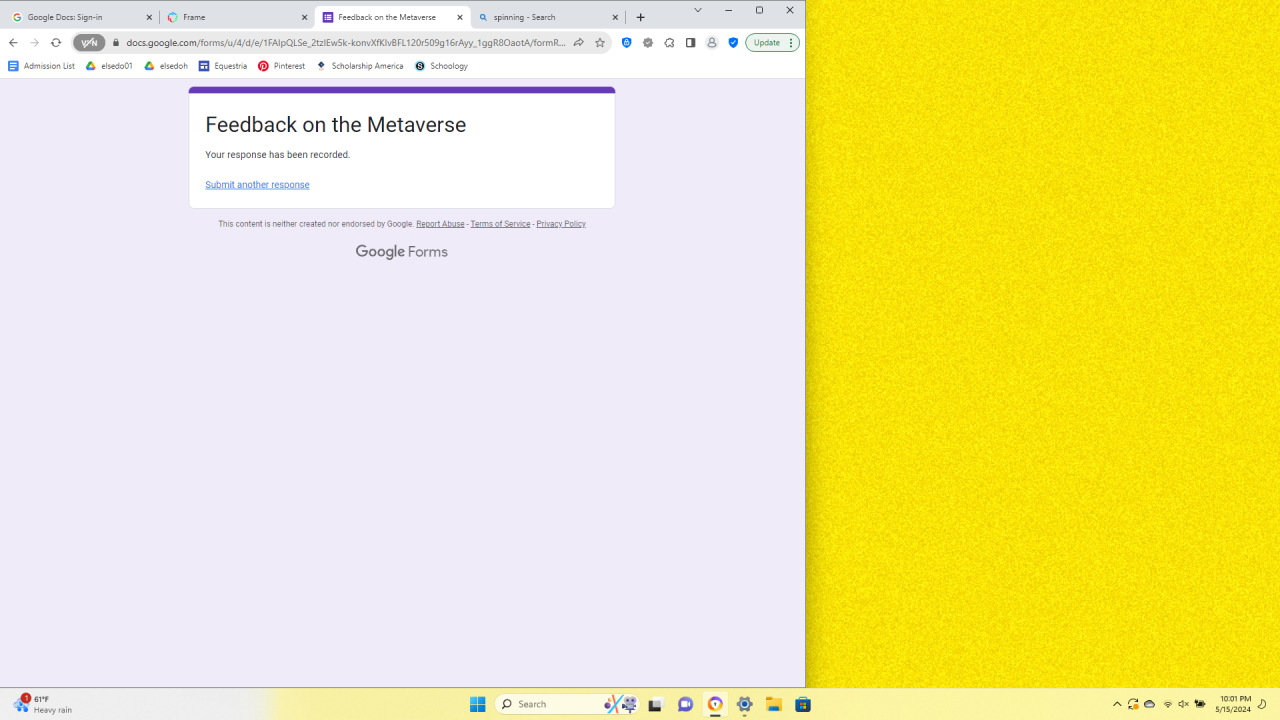Image resolution: width=1280 pixels, height=720 pixels.
Task: Close the Frame tab
Action: 305,17
